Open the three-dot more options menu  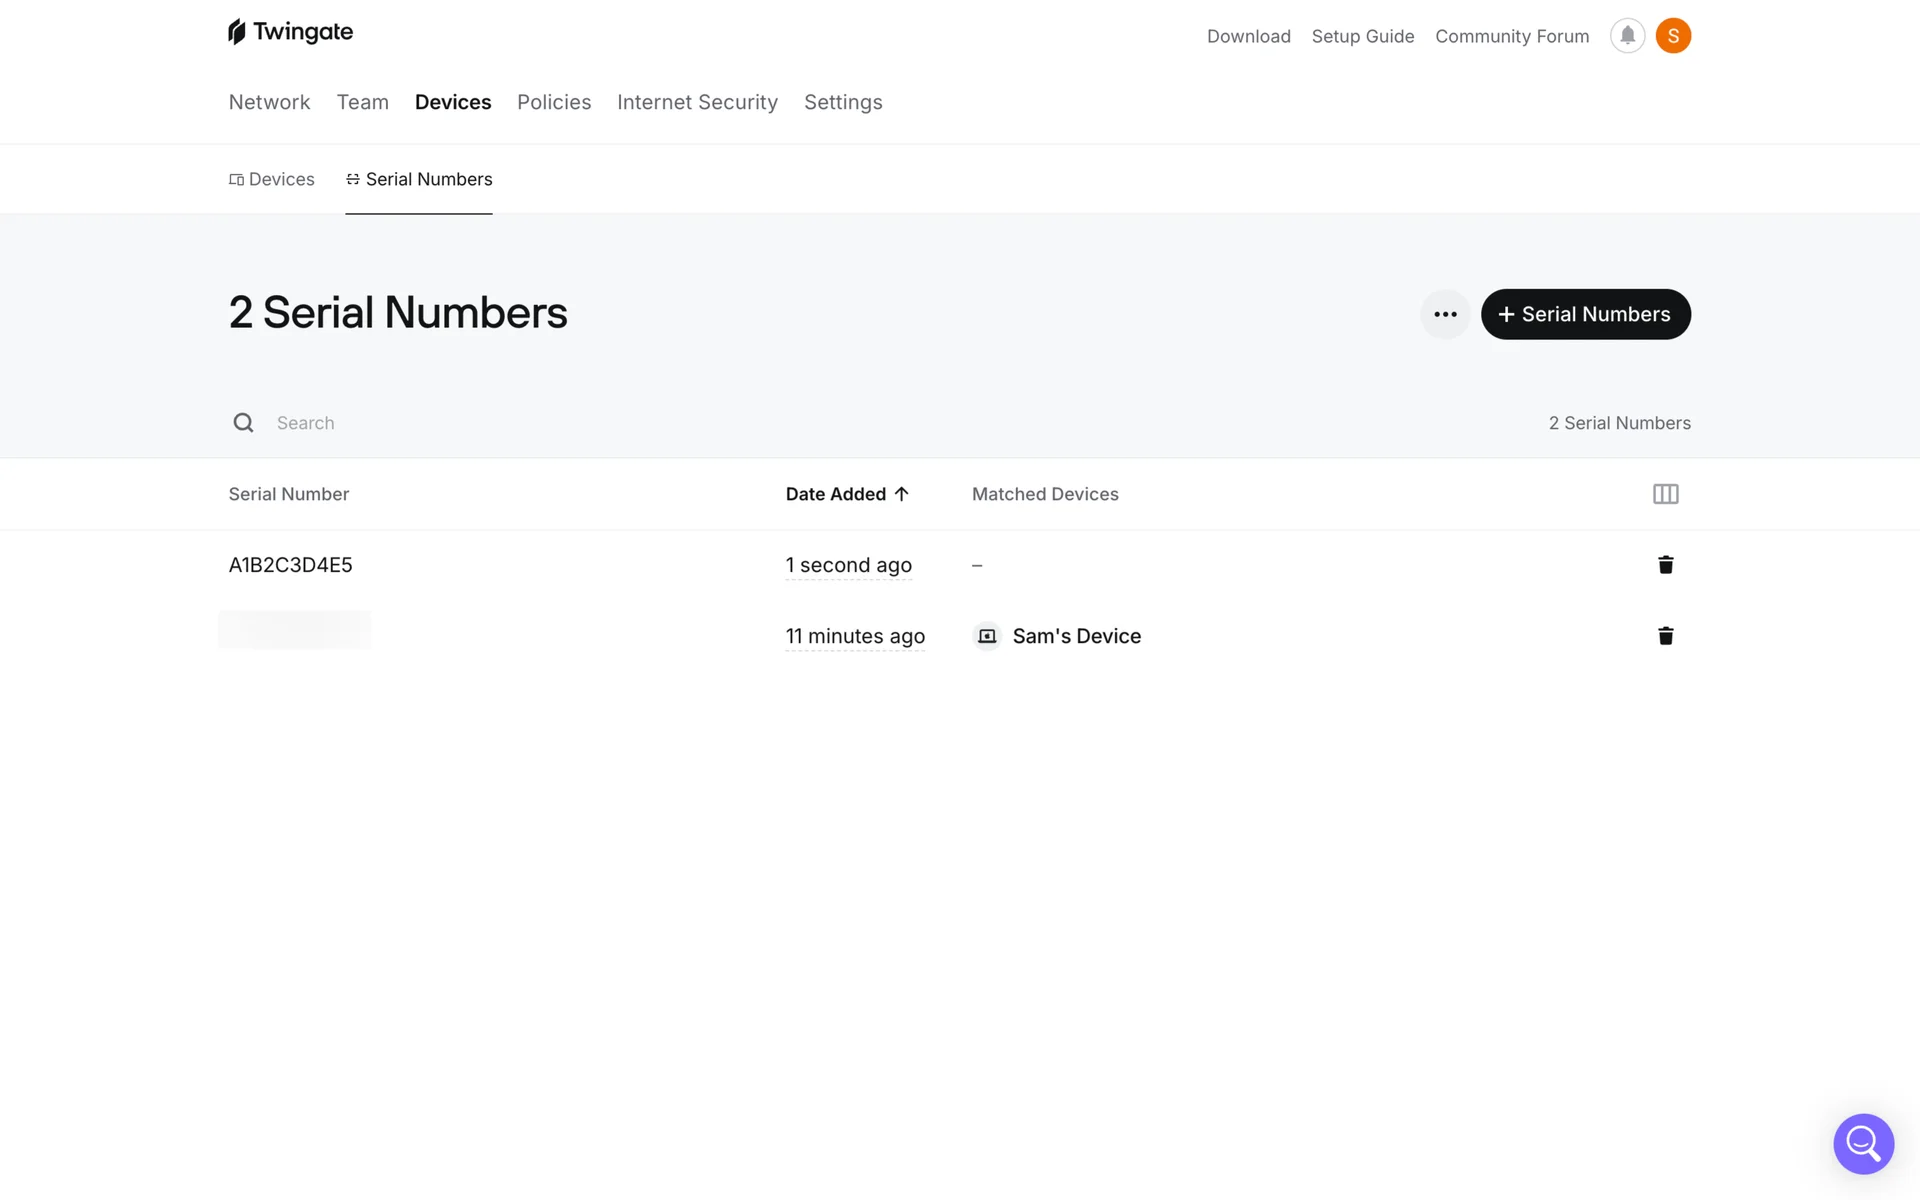[1445, 314]
